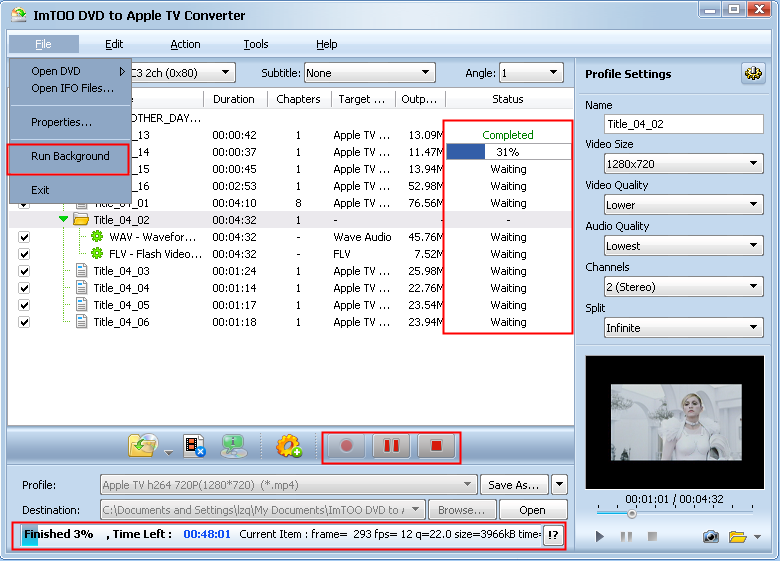The width and height of the screenshot is (780, 561).
Task: Click the DVD info toolbar icon
Action: [233, 446]
